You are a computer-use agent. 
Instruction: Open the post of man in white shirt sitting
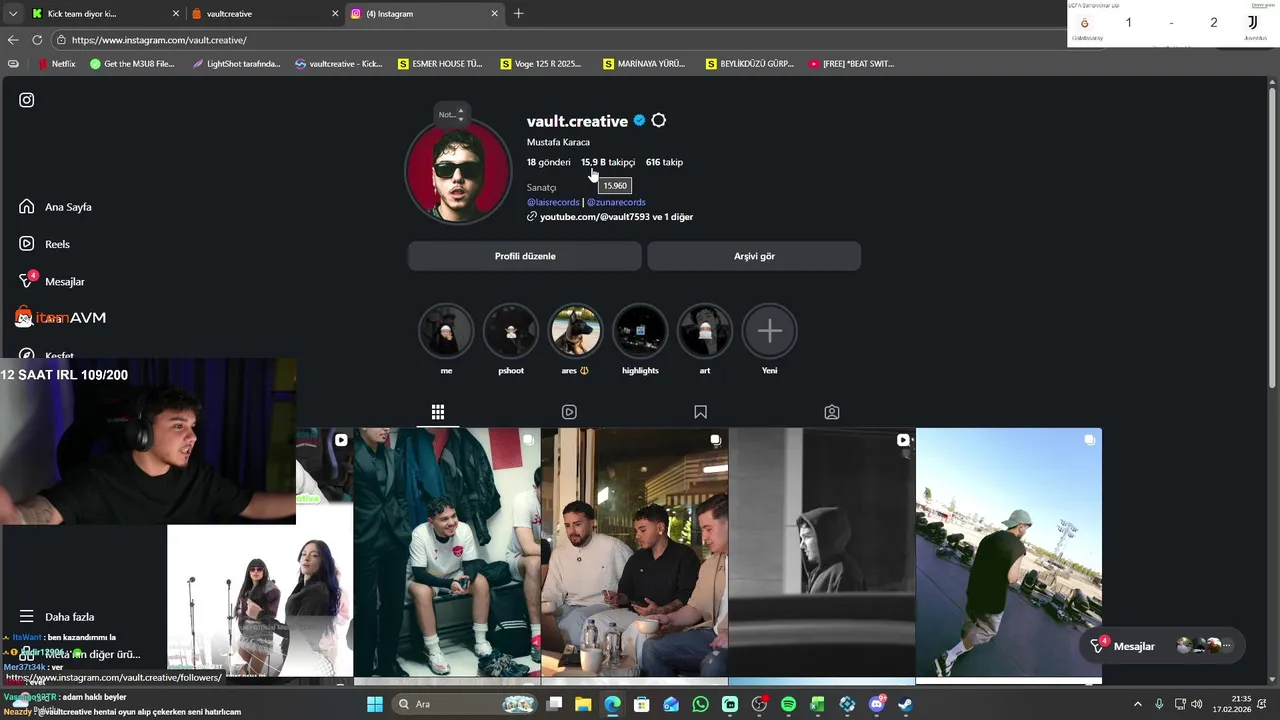point(447,552)
